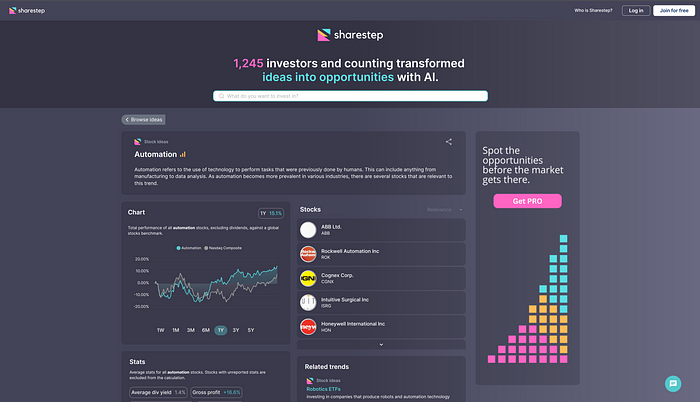Click the colorful blocks graphic in PRO panel

(x=528, y=299)
